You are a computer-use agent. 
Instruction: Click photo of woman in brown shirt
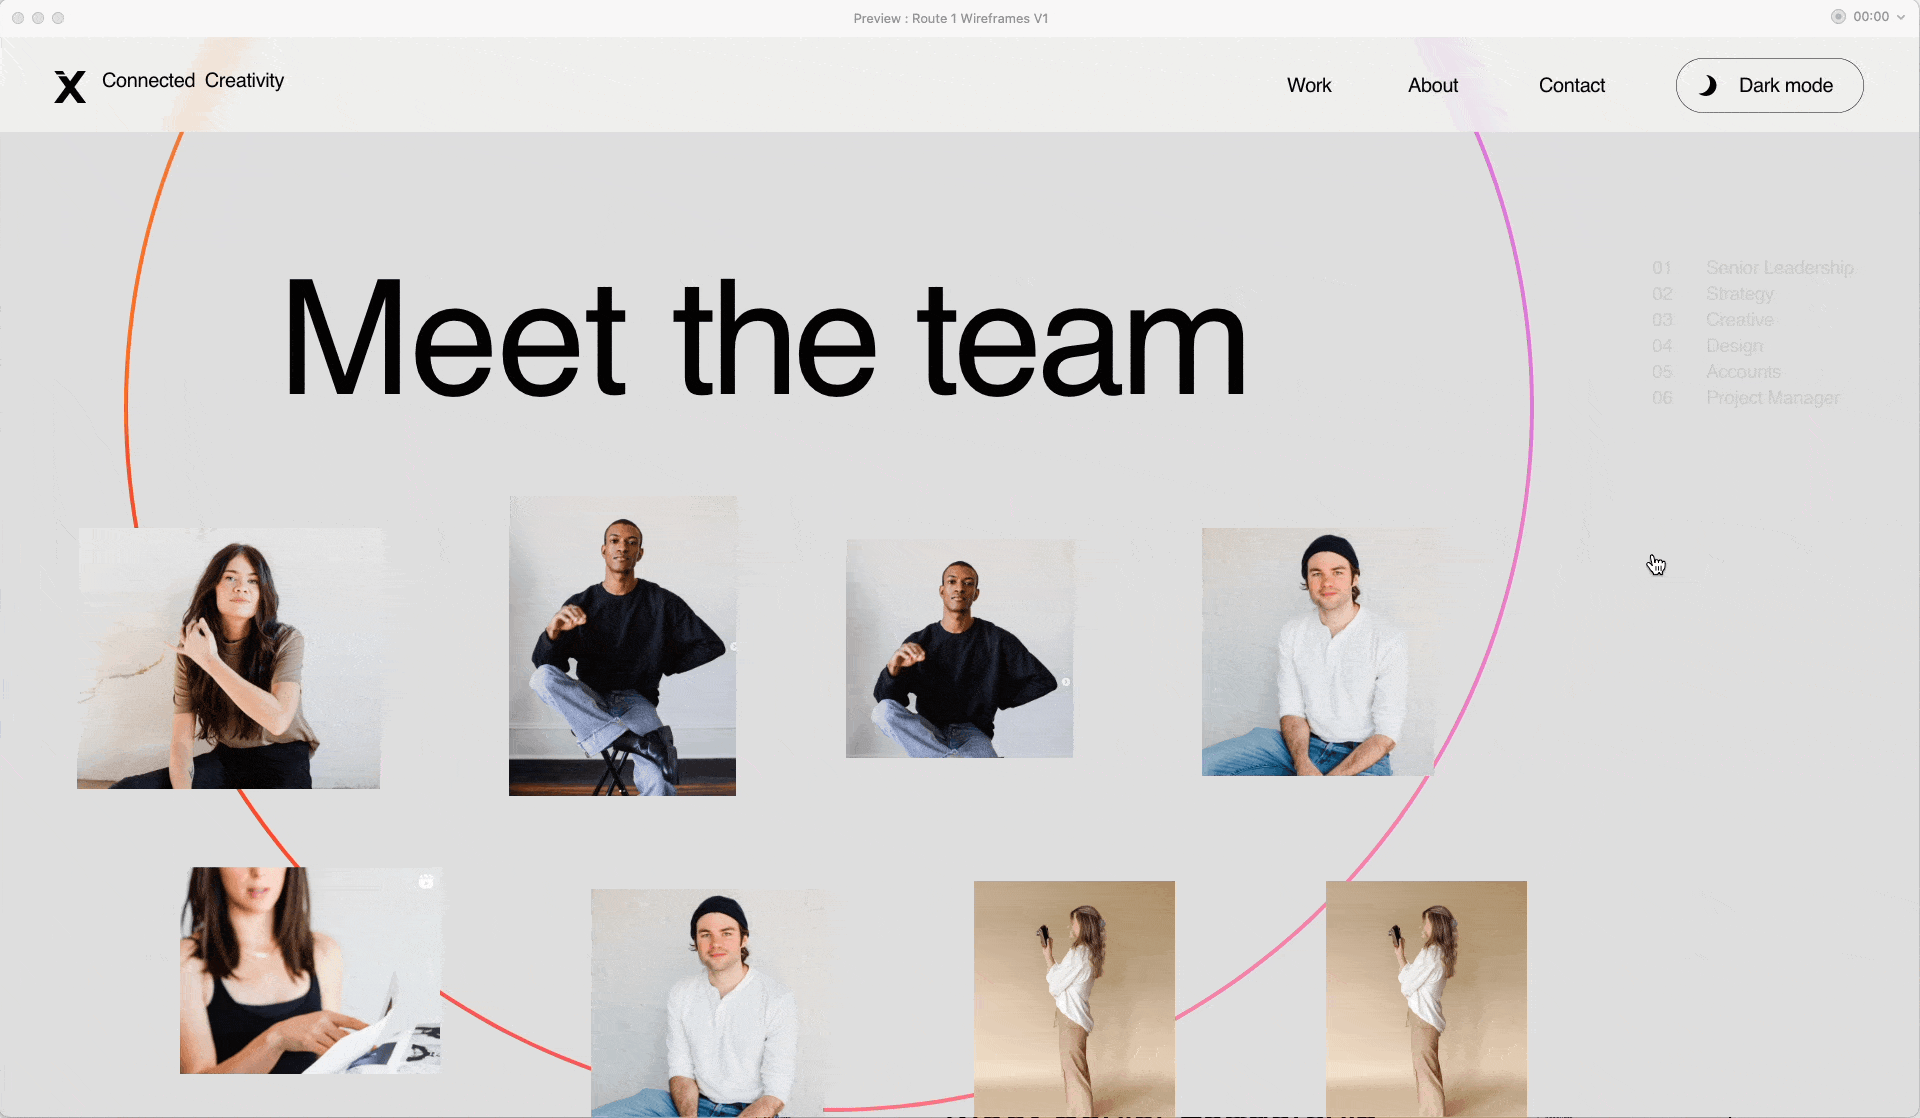click(x=229, y=658)
